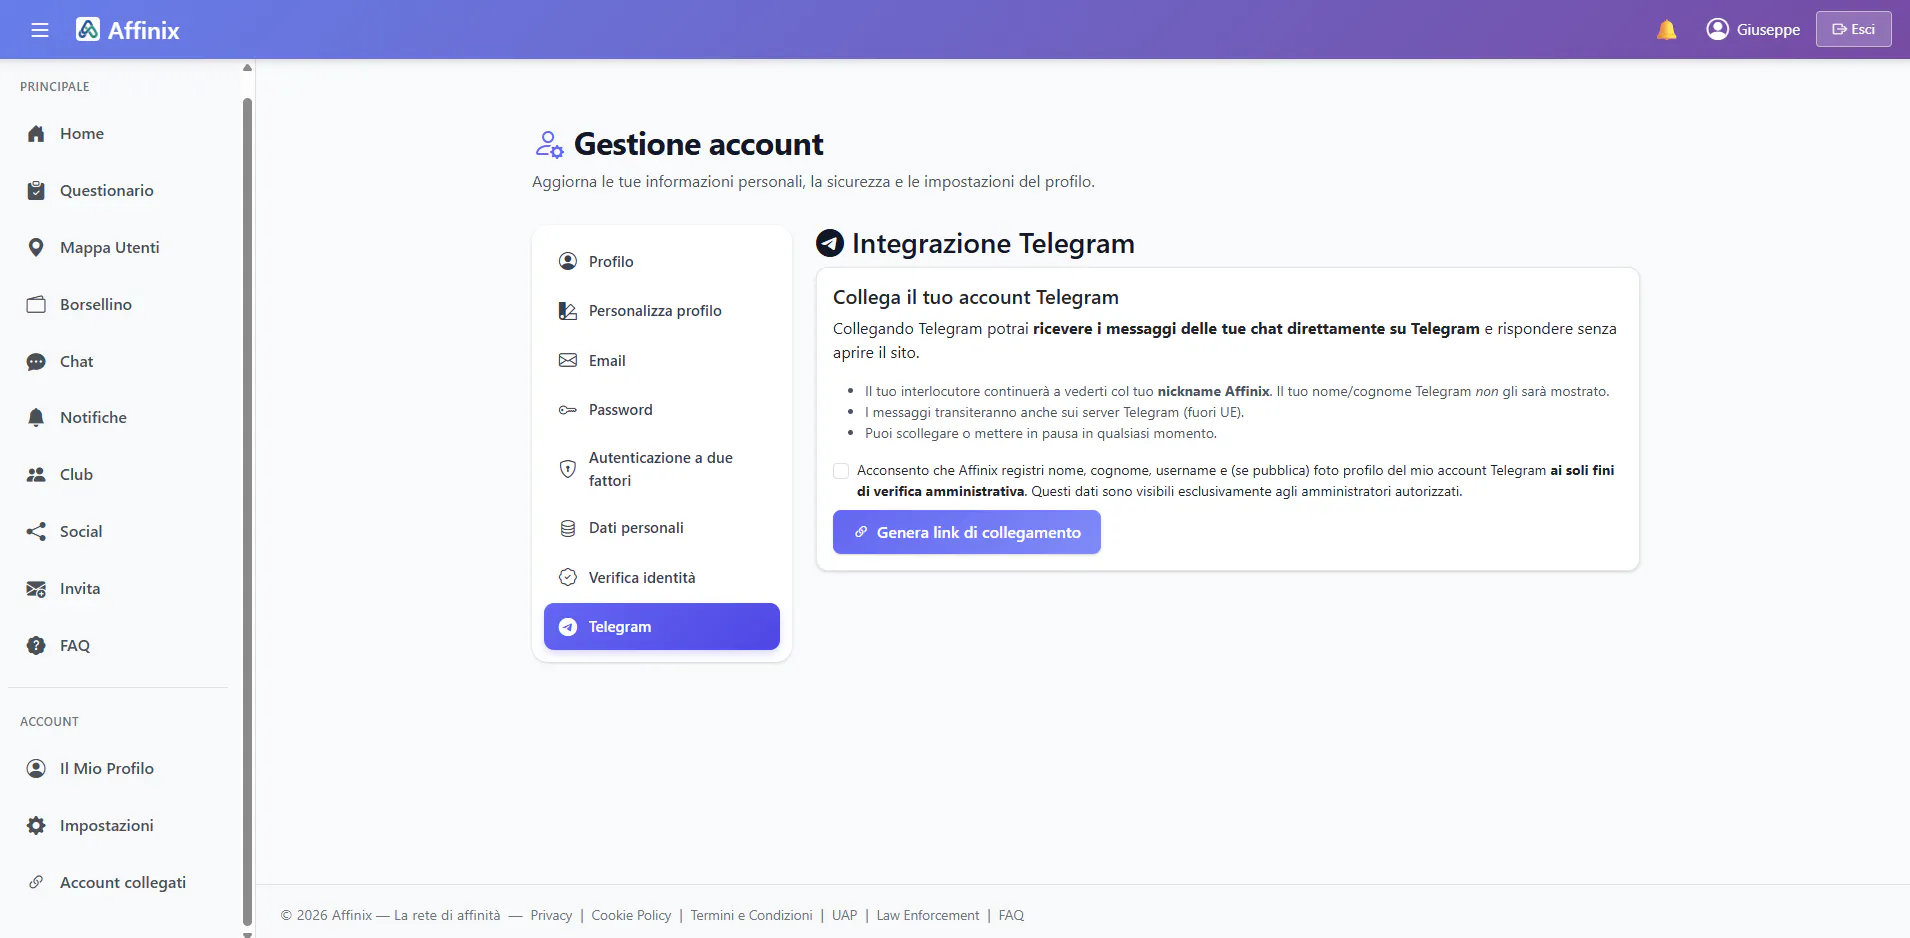Click the Notifiche bell icon in sidebar
Screen dimensions: 1910x938
click(x=36, y=418)
